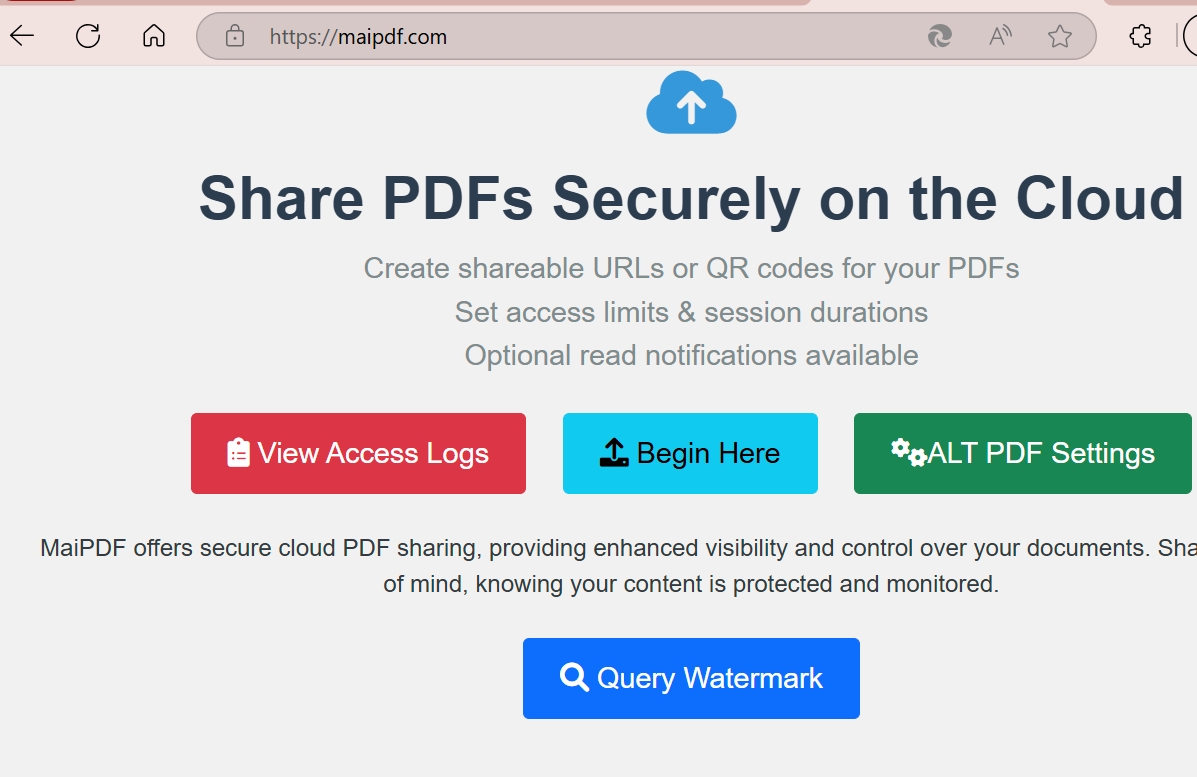
Task: Click the blue cloud upload icon
Action: click(x=691, y=103)
